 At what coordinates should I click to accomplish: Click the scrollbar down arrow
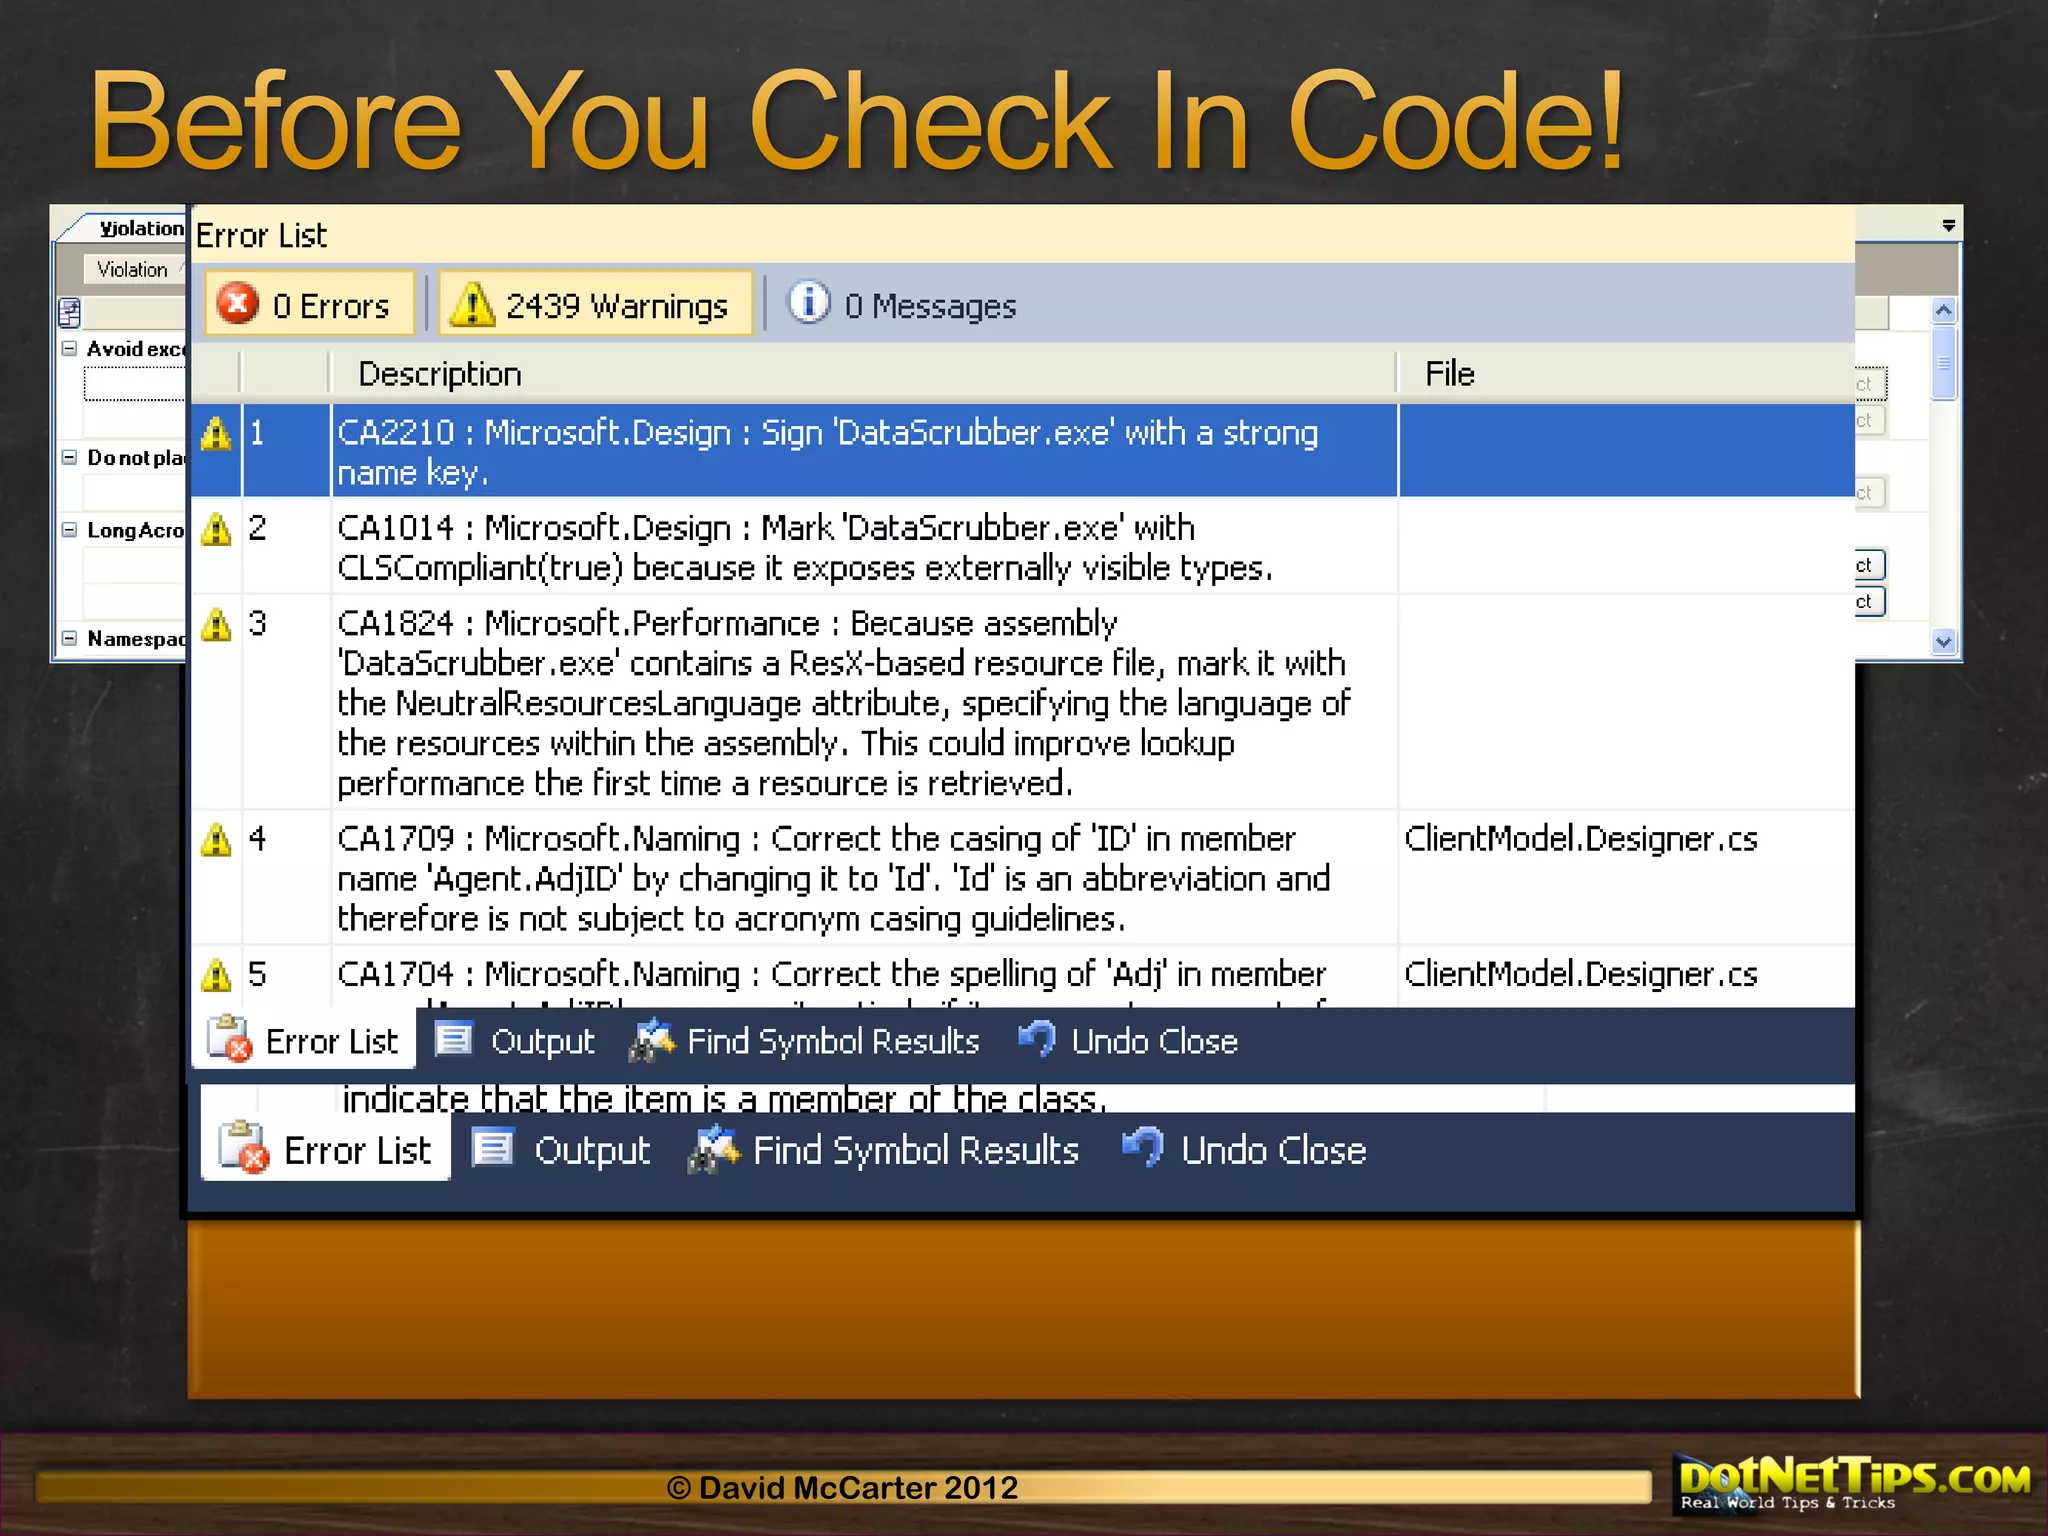point(1943,642)
